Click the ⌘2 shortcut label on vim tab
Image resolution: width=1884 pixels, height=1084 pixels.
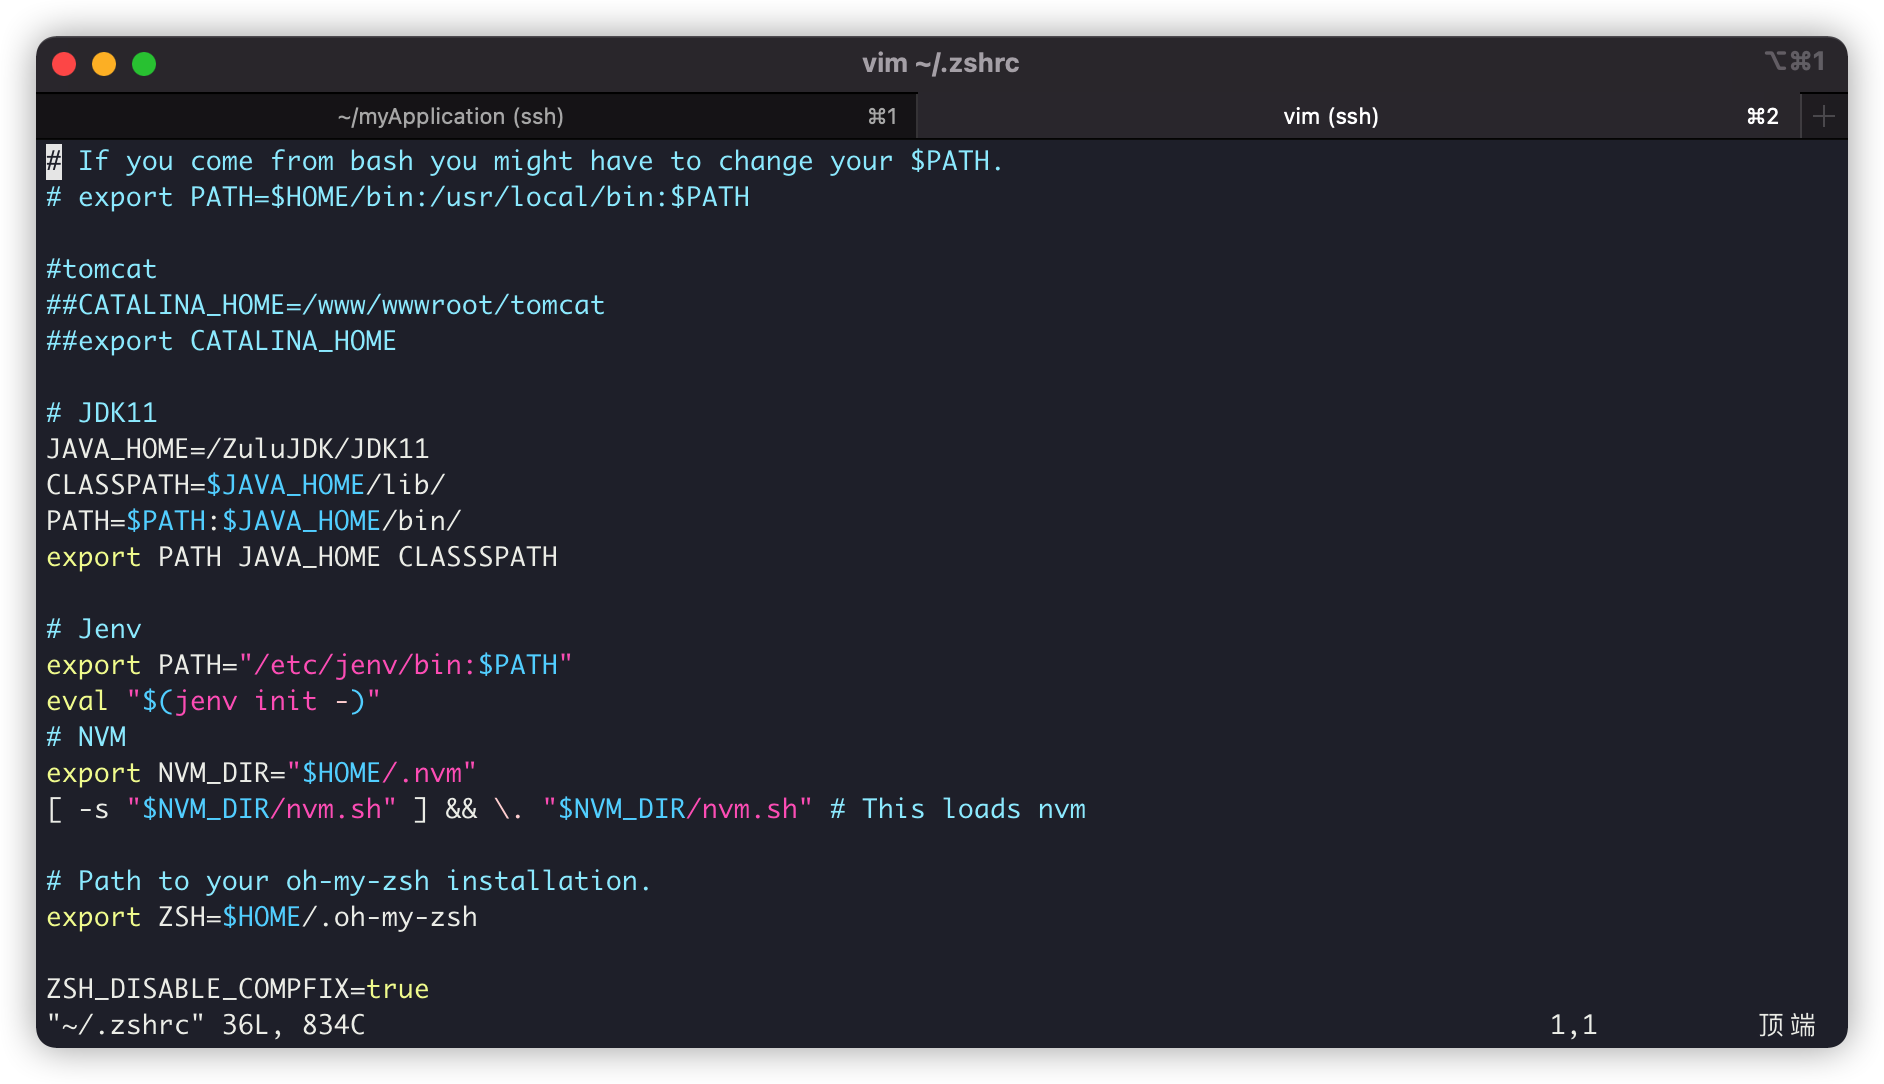pos(1763,117)
